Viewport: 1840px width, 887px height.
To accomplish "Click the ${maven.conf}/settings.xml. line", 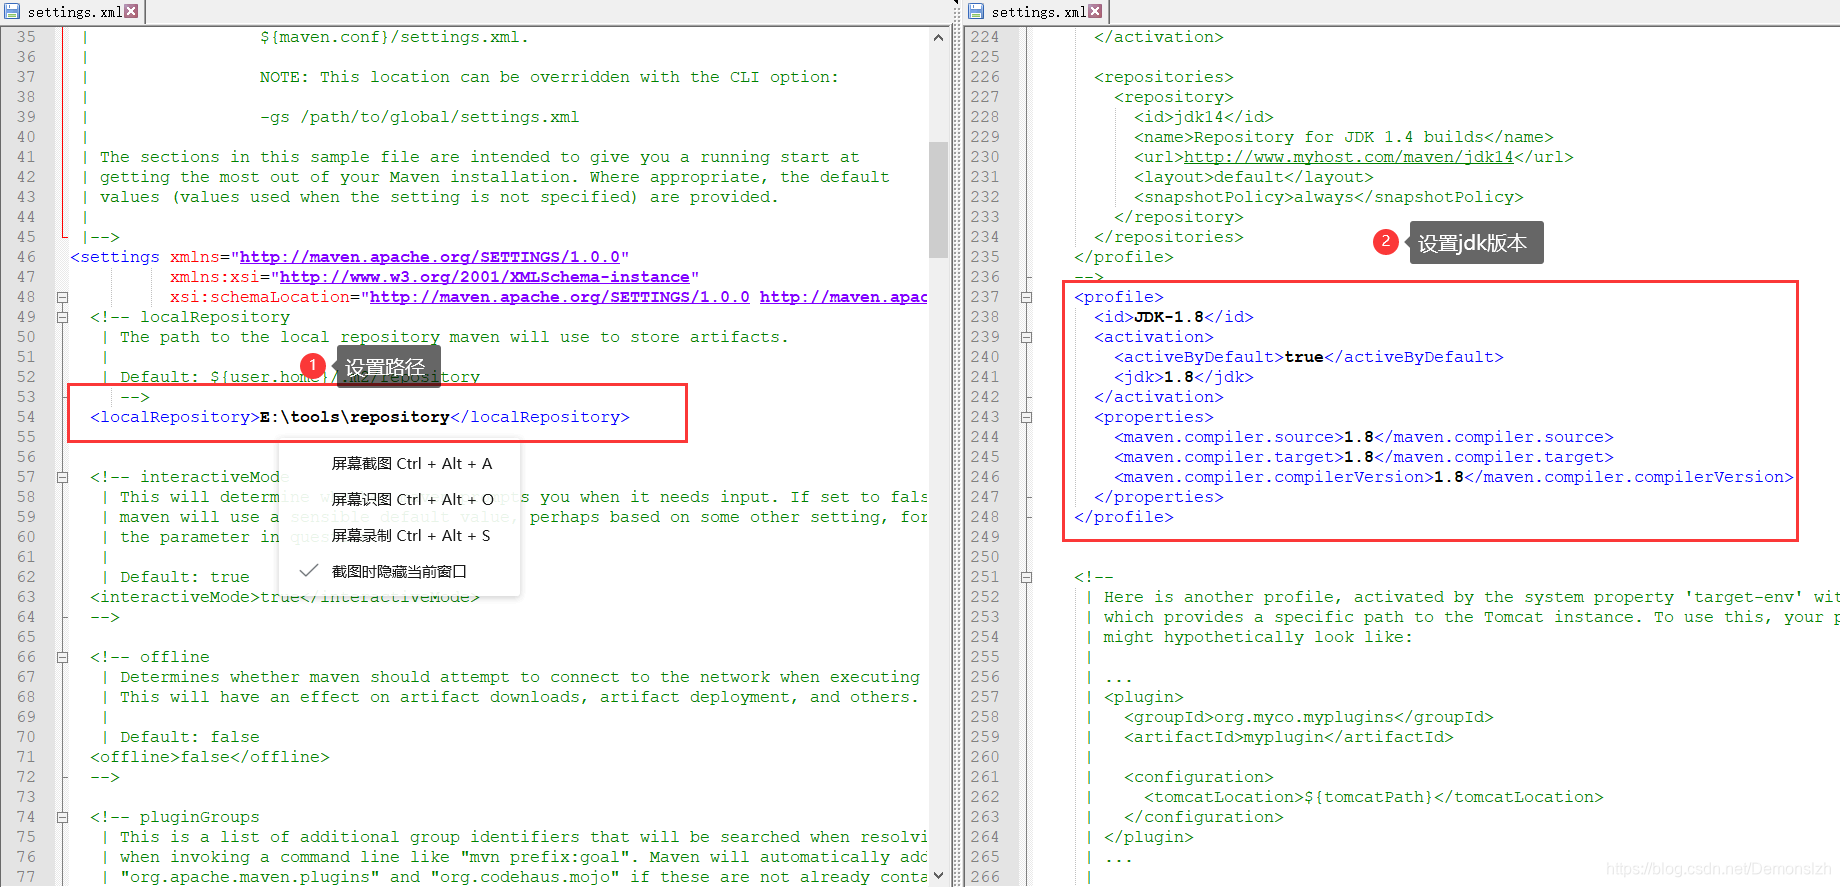I will click(x=395, y=37).
